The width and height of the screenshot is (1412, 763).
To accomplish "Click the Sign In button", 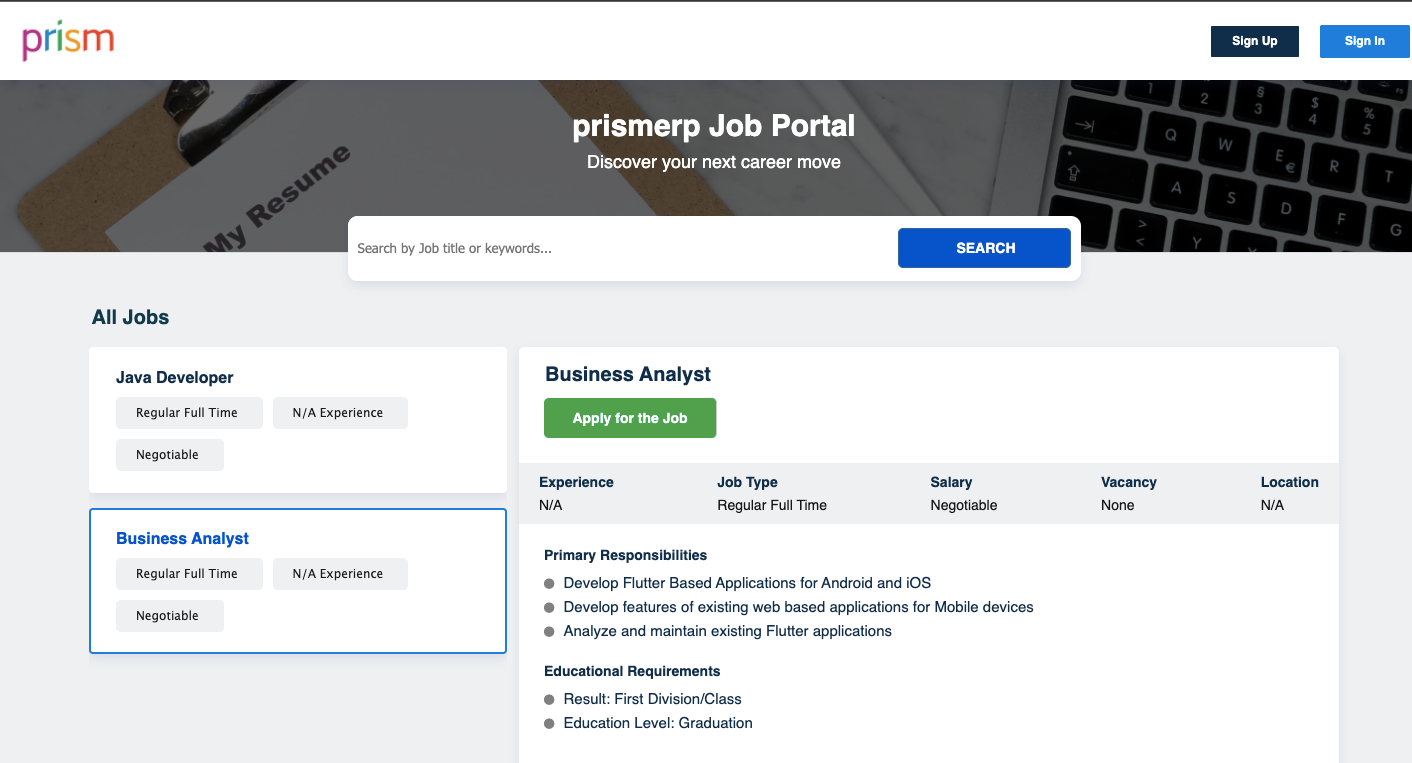I will pos(1364,41).
